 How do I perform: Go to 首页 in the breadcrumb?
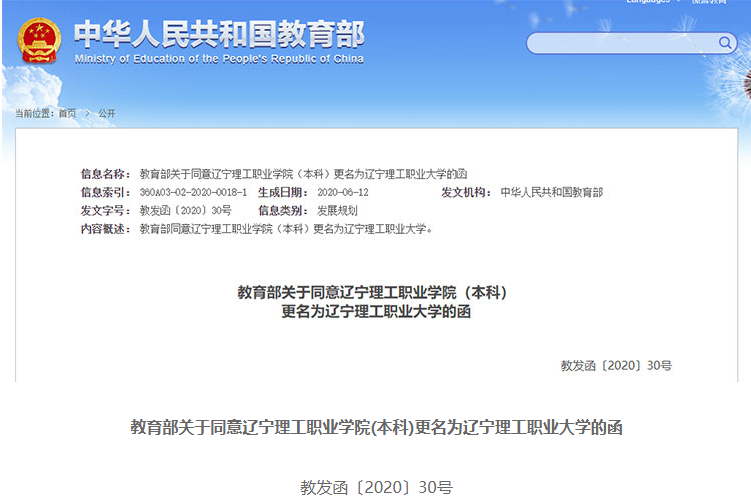(67, 113)
